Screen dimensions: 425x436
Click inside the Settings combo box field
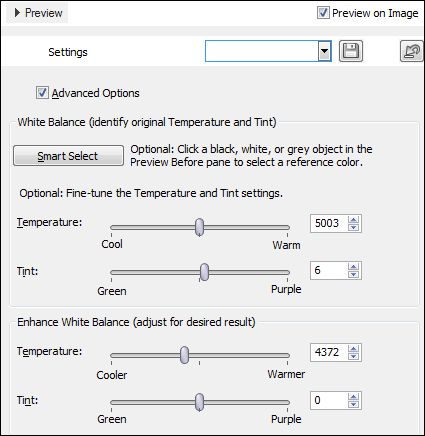(262, 51)
